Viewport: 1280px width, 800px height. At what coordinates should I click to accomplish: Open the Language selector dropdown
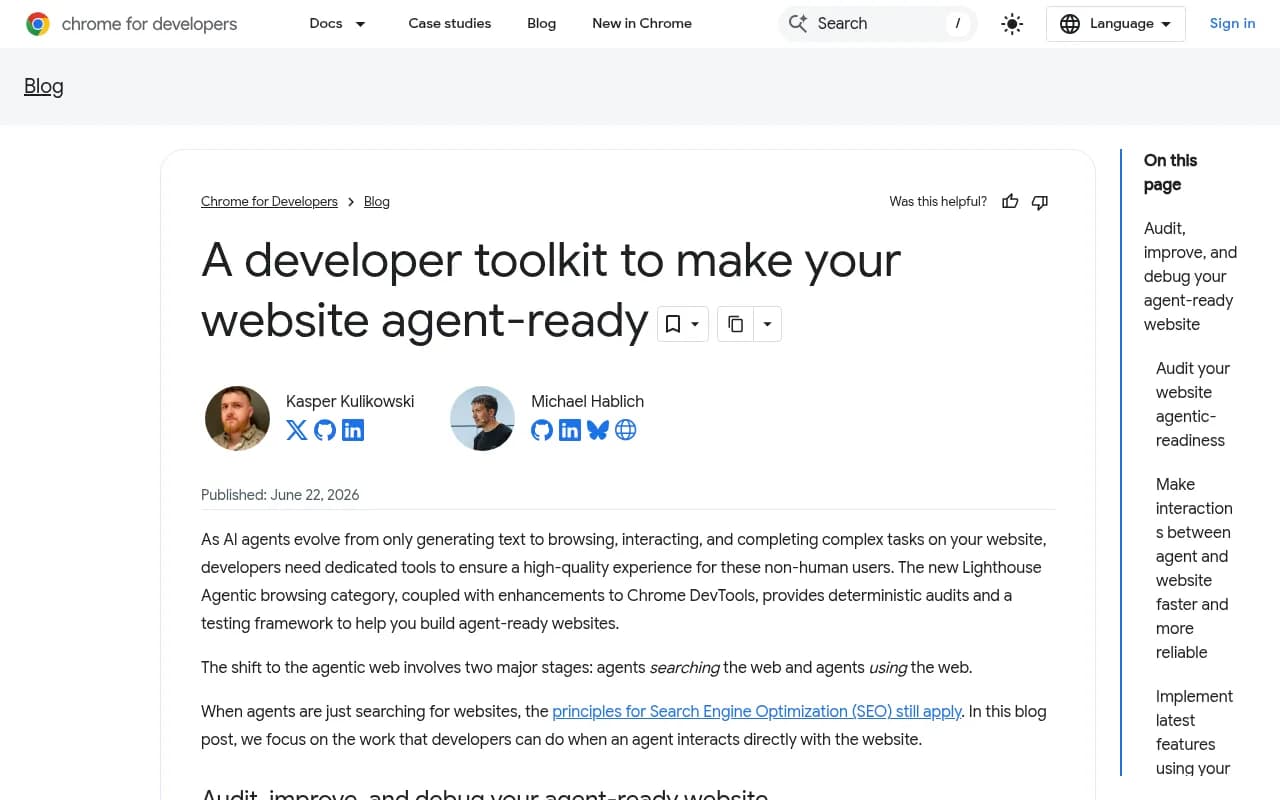click(x=1116, y=24)
